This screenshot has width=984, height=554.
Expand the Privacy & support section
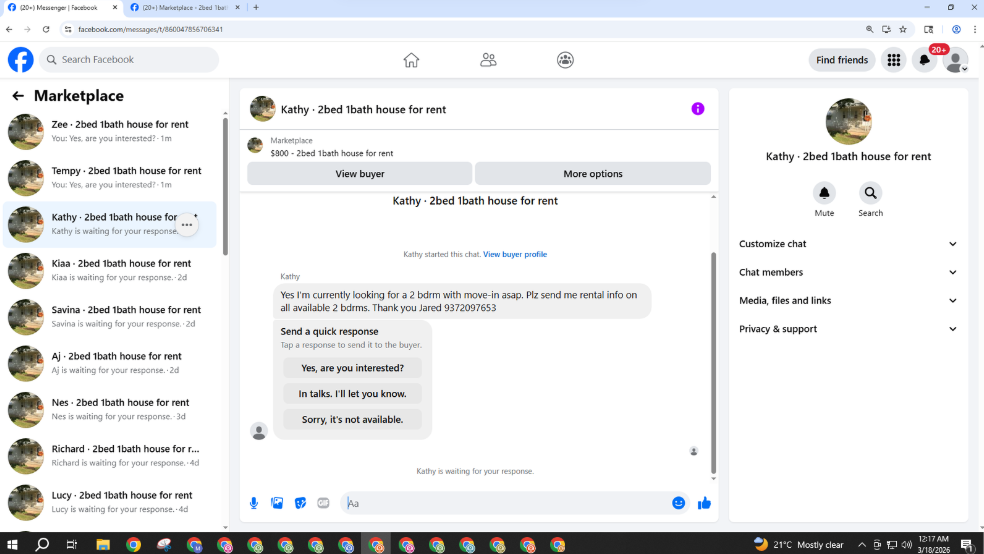pyautogui.click(x=848, y=329)
